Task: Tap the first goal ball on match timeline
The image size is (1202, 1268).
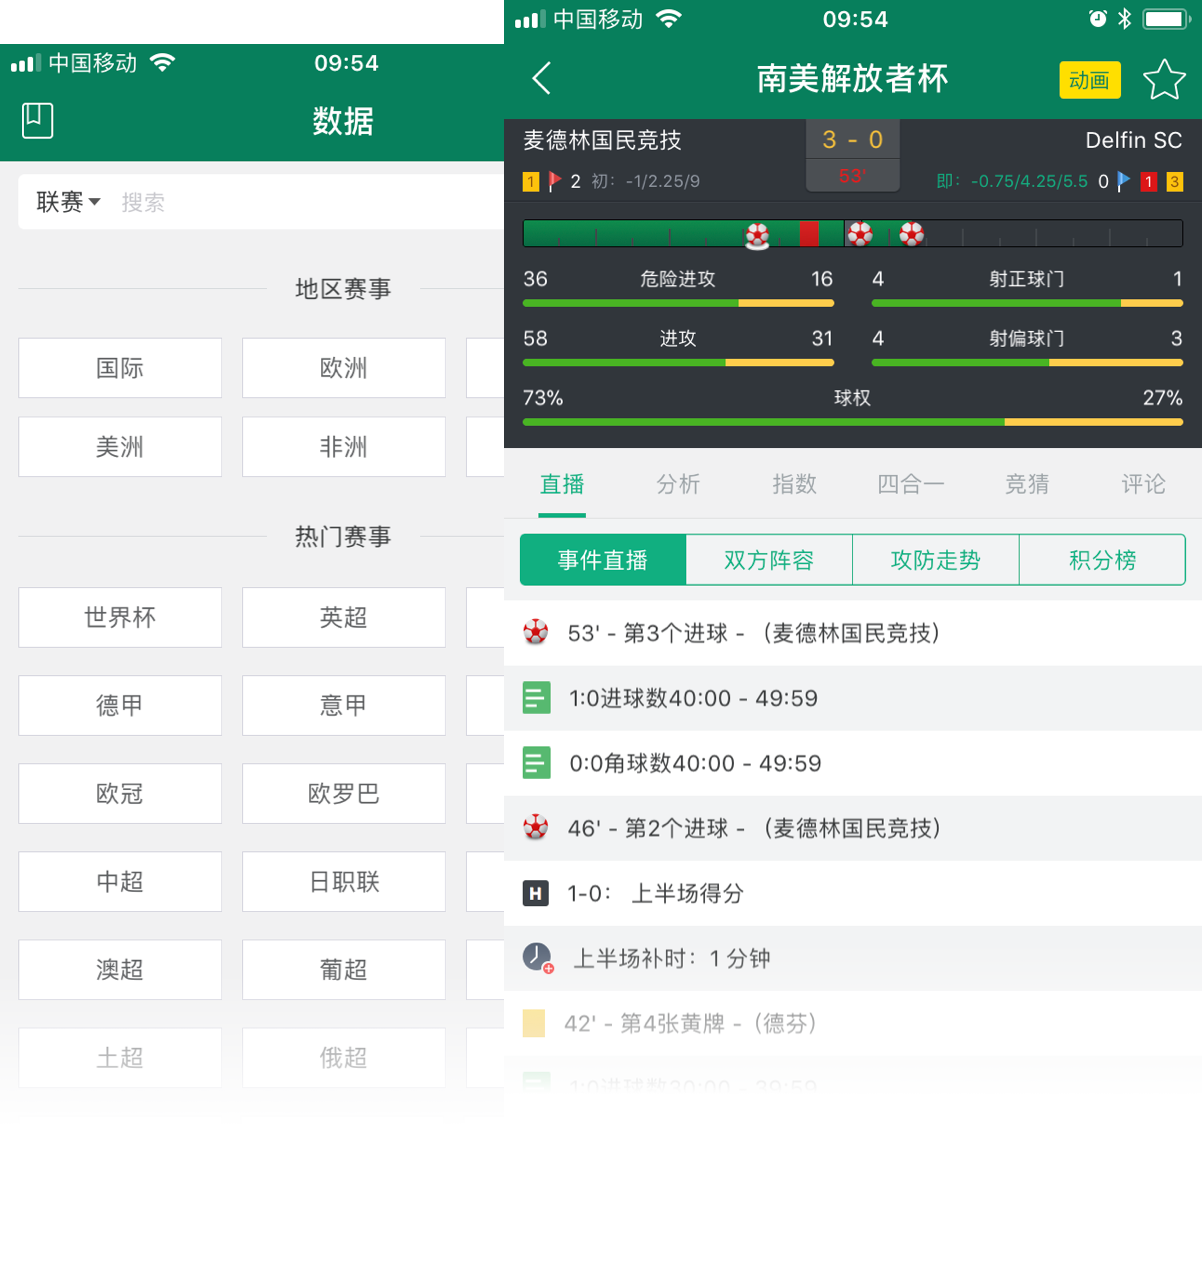Action: (x=758, y=236)
